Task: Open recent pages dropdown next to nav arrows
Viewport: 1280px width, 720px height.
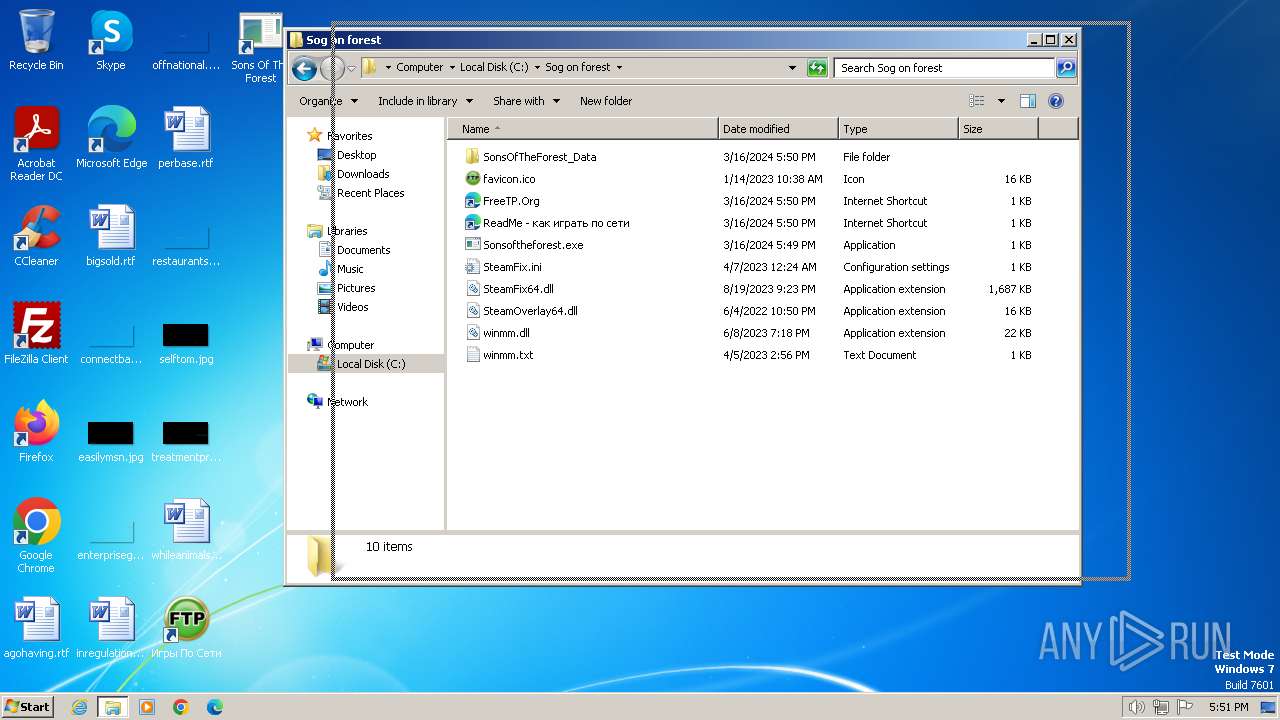Action: point(351,68)
